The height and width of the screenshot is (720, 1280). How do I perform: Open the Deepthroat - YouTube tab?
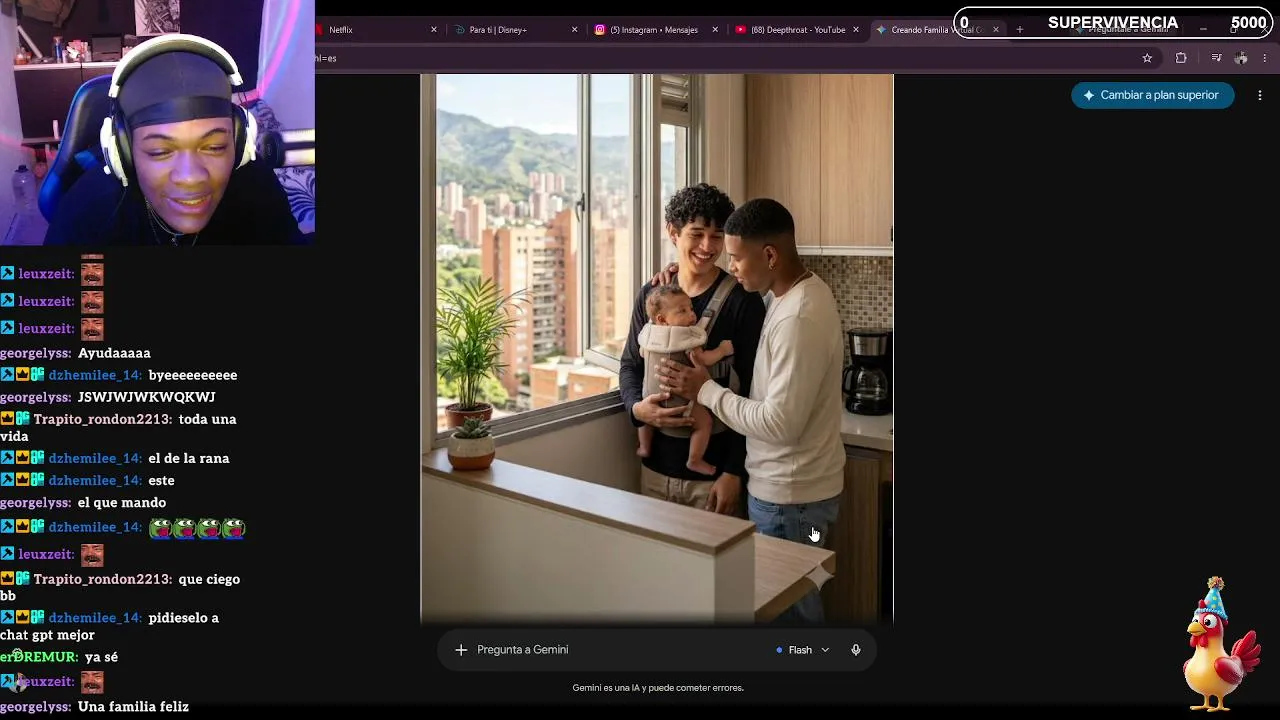pos(796,30)
